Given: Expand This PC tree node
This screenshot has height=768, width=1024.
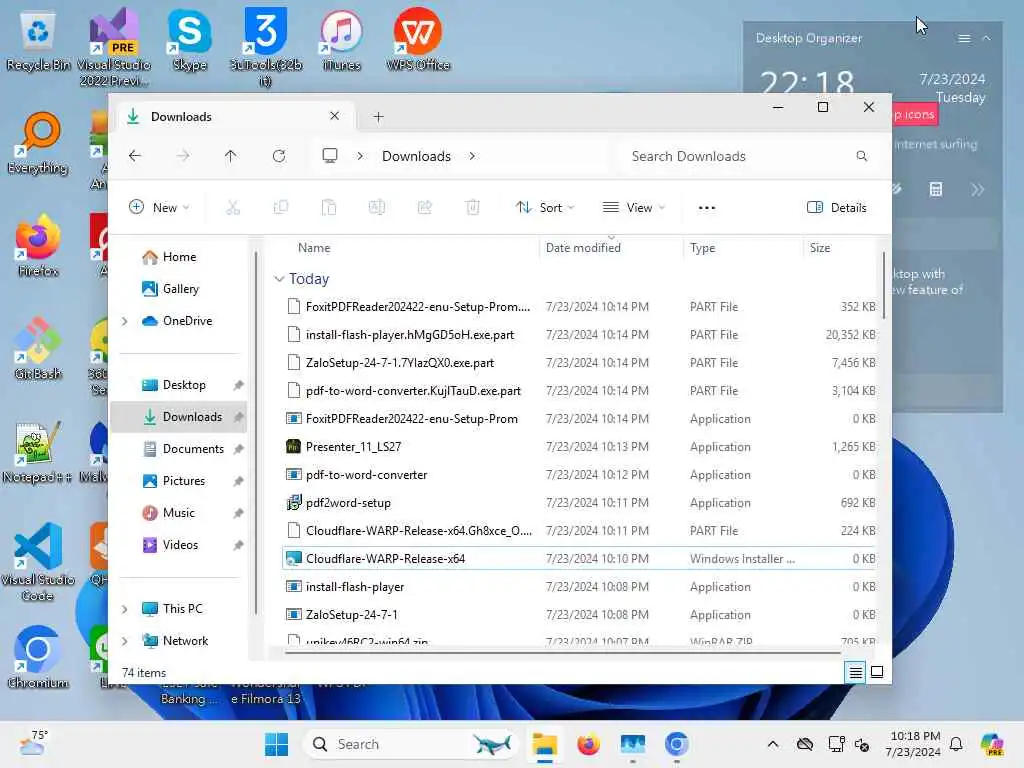Looking at the screenshot, I should pyautogui.click(x=125, y=609).
